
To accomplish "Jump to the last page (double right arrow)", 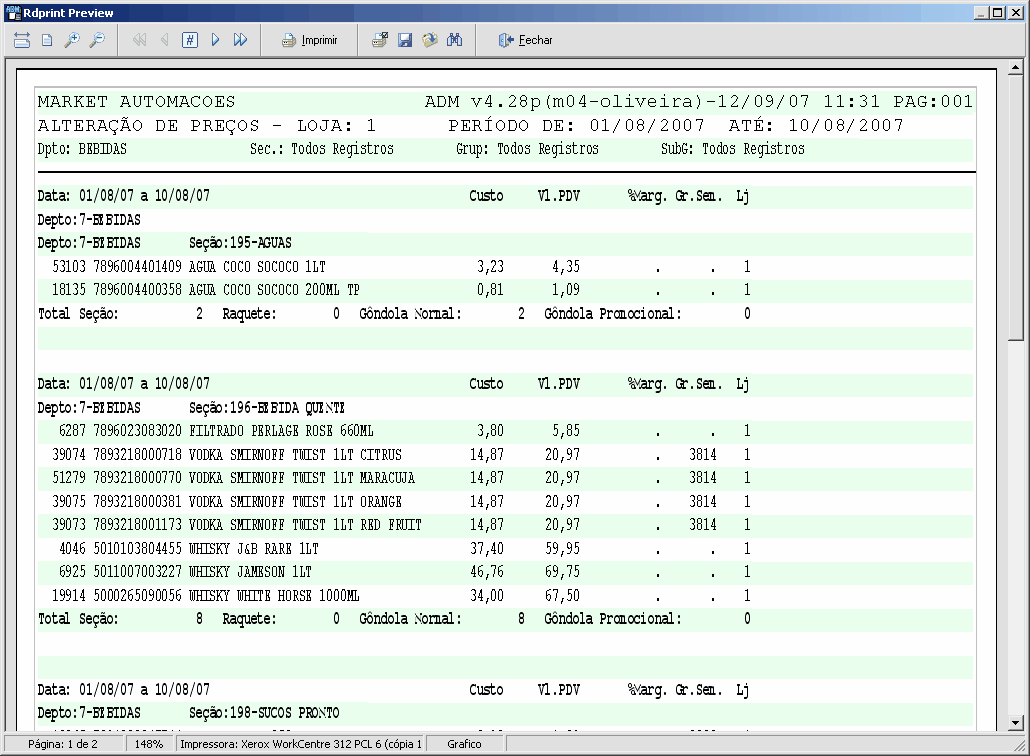I will pyautogui.click(x=240, y=40).
